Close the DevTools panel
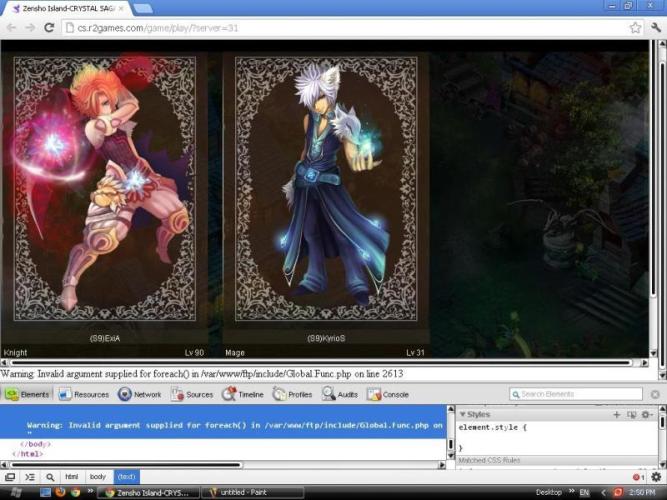This screenshot has height=500, width=667. [x=655, y=394]
